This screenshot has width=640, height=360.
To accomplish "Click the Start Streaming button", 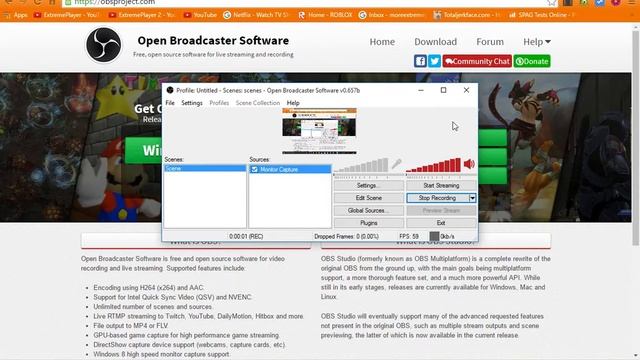I will pyautogui.click(x=441, y=185).
